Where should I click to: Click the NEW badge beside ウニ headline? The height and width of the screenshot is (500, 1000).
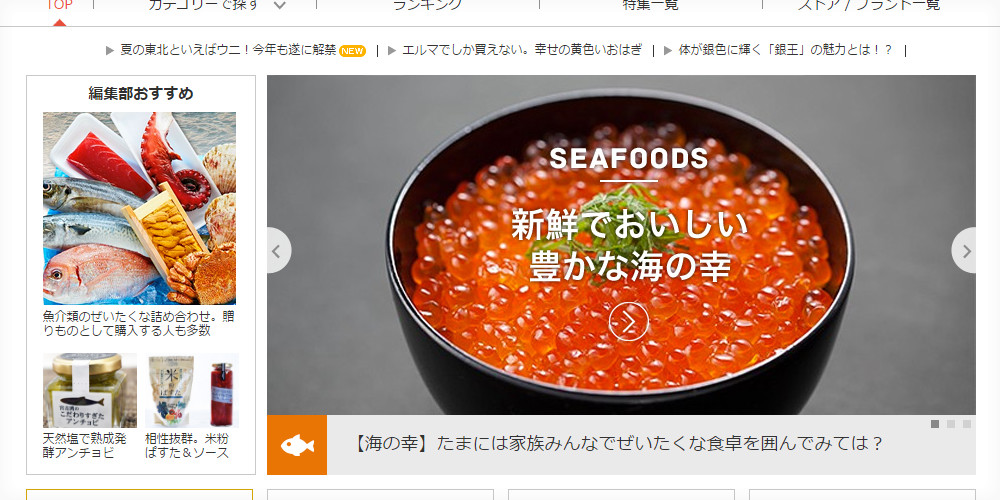coord(352,51)
